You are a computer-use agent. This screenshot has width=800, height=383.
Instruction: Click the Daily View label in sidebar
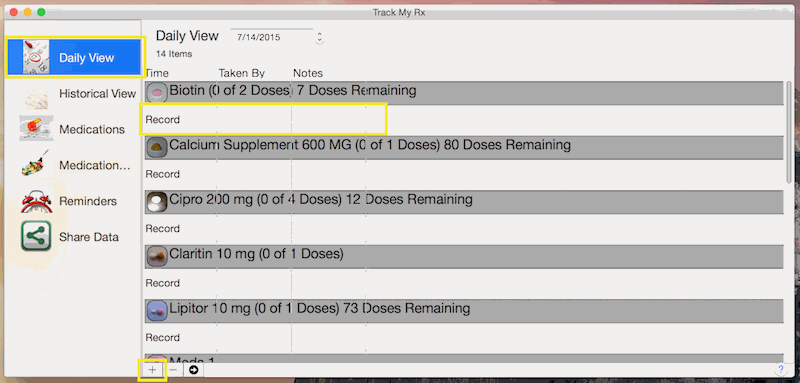[x=86, y=58]
